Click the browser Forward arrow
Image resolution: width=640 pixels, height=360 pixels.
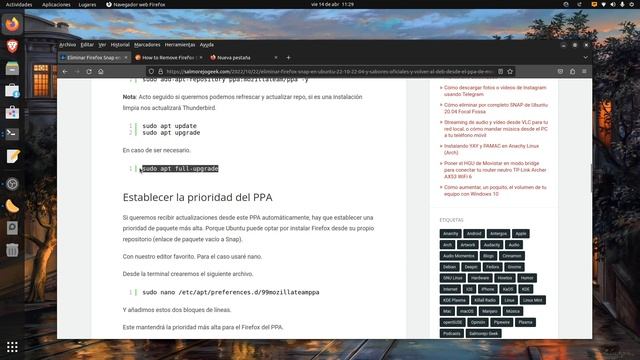click(x=77, y=71)
